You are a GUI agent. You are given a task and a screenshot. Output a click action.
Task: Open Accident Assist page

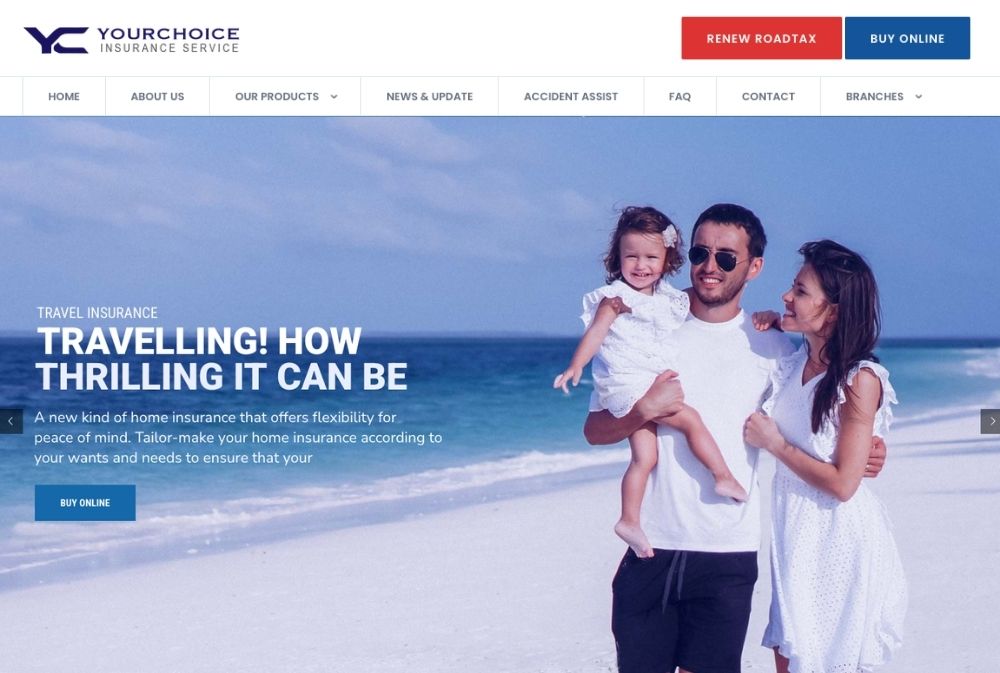[571, 96]
